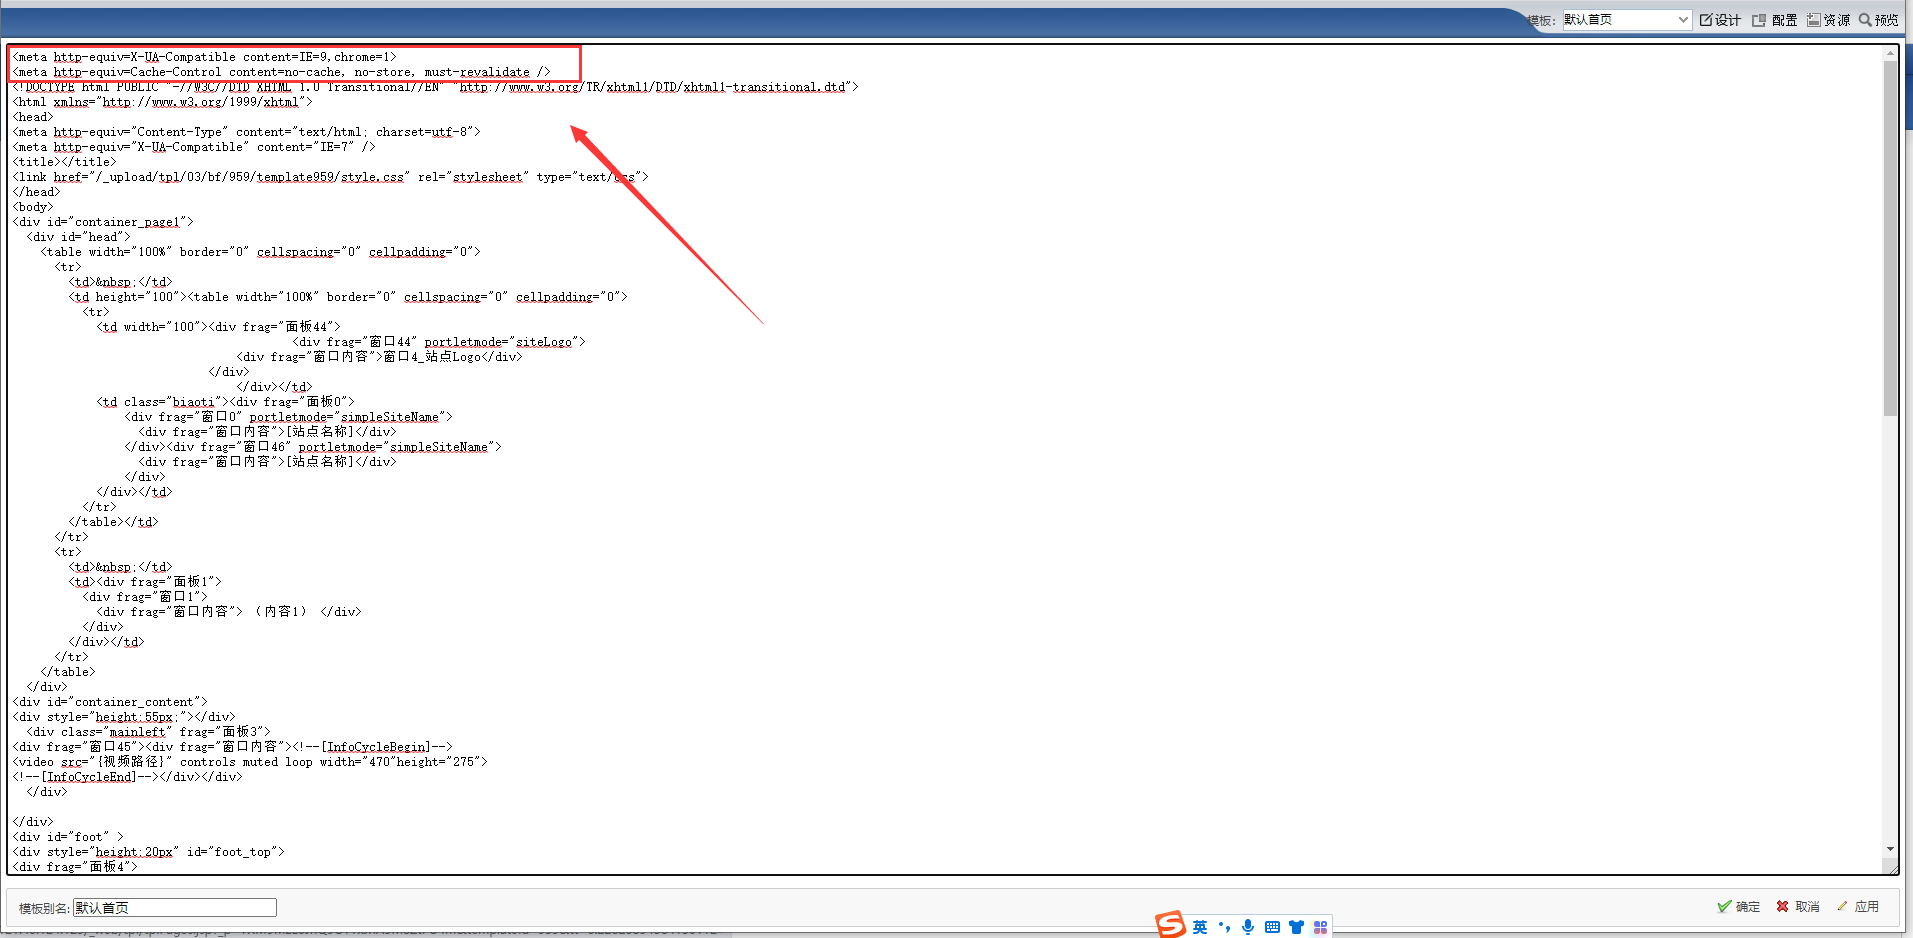Click the 模板别名 input field

175,908
